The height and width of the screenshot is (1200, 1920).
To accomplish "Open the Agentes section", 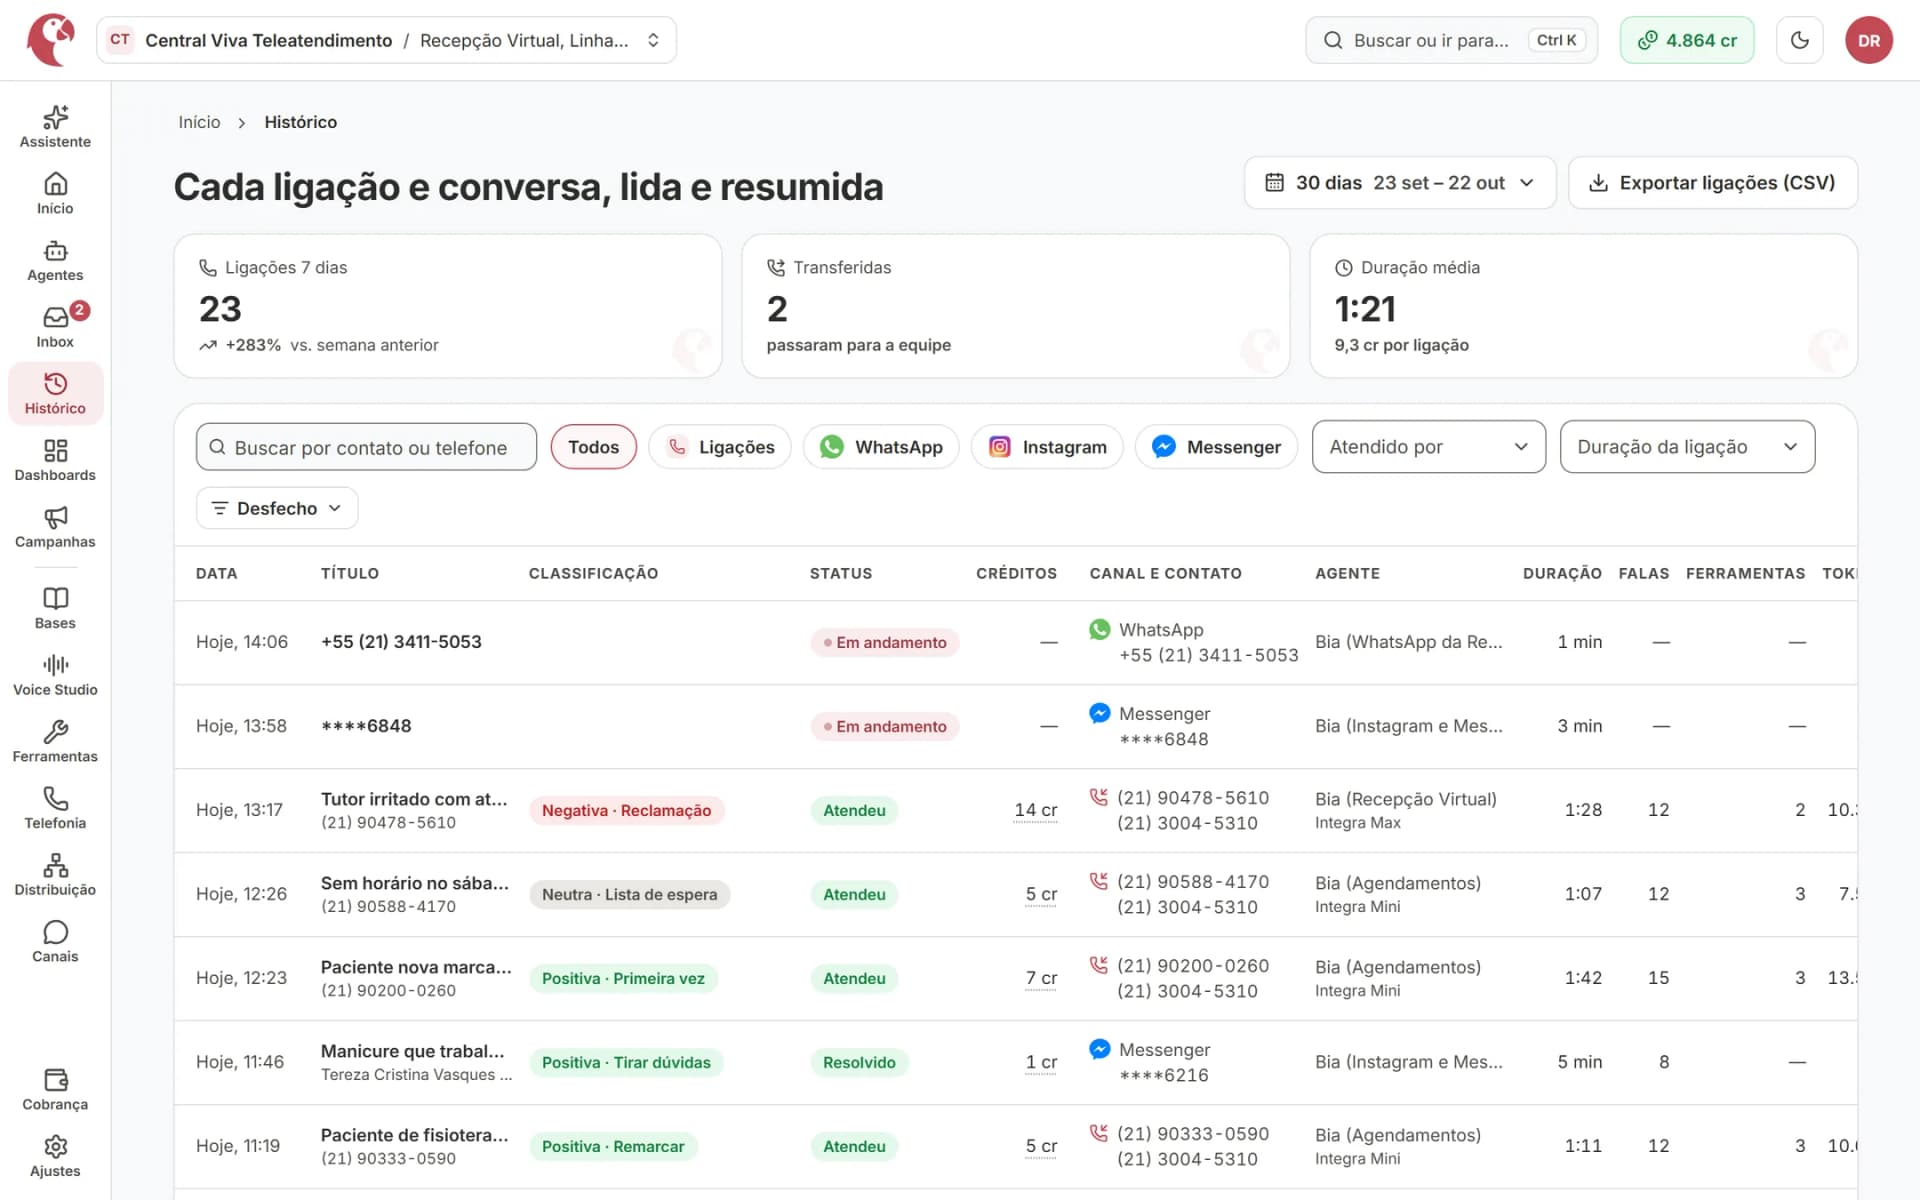I will coord(55,261).
